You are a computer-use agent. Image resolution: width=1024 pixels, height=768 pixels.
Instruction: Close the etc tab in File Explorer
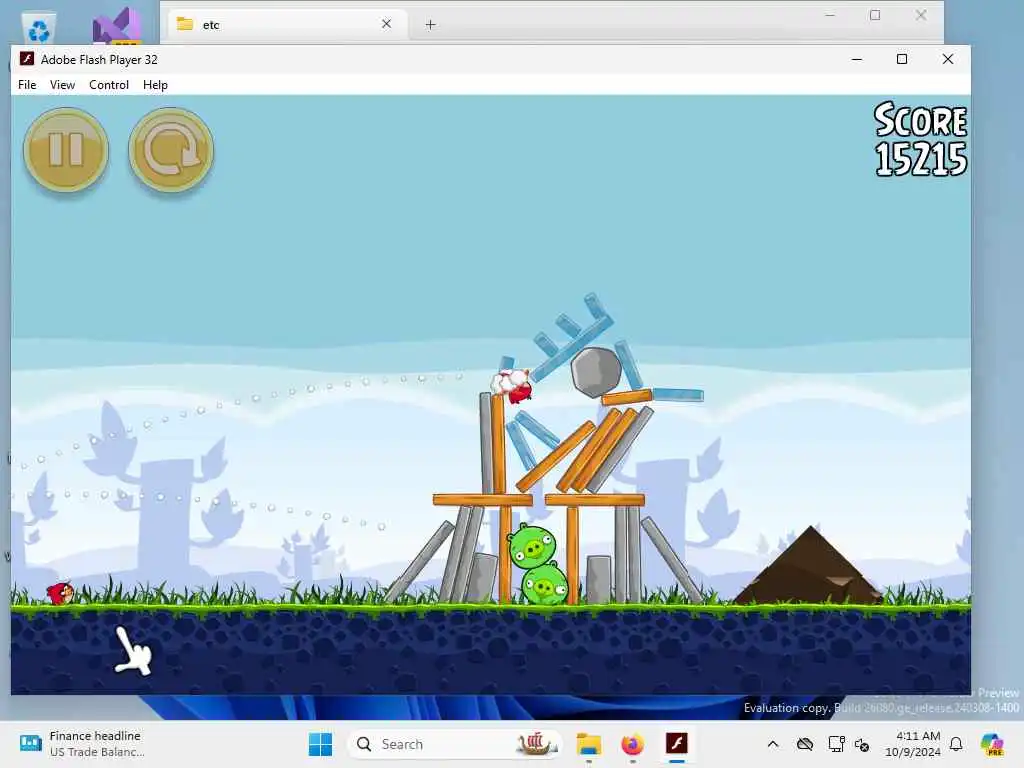coord(386,24)
